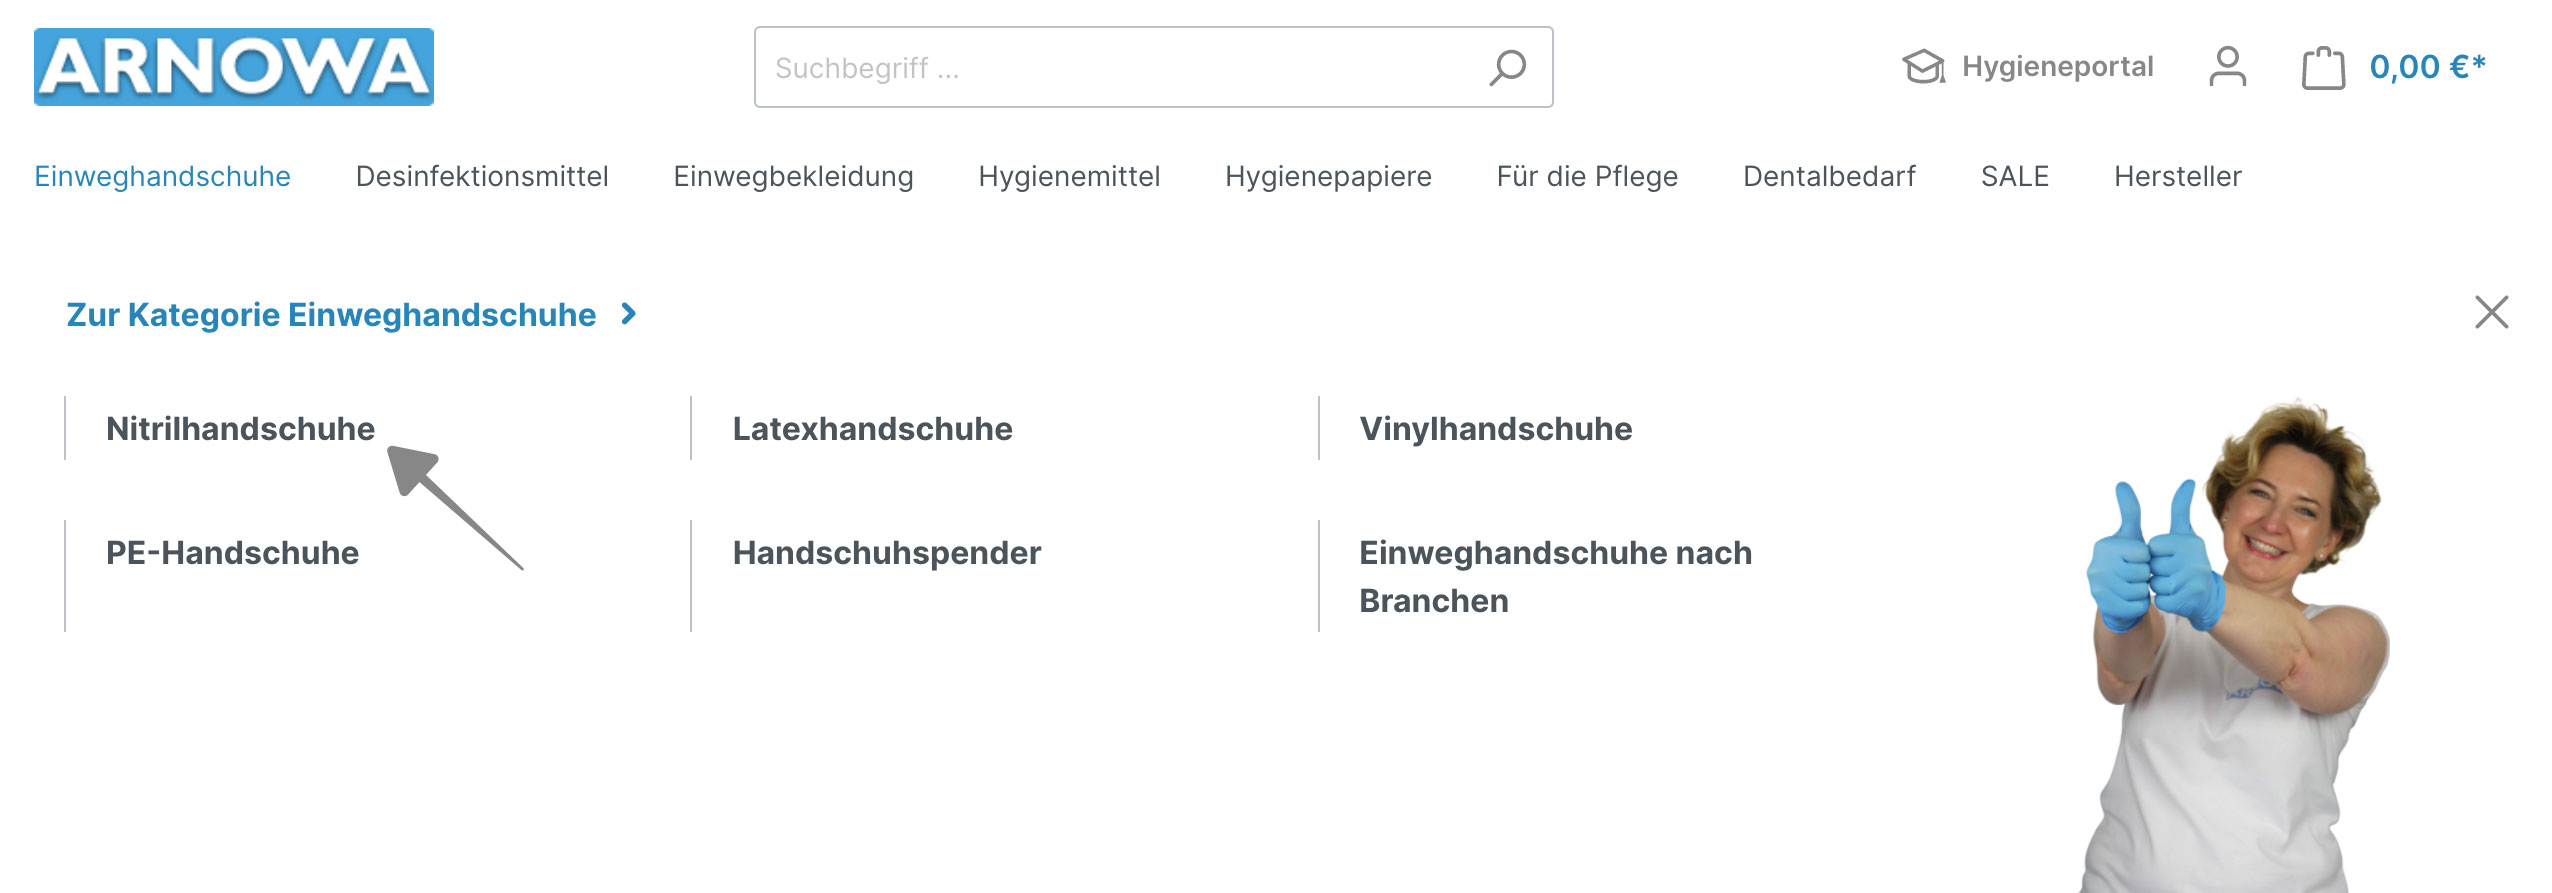The image size is (2552, 893).
Task: Open Einweghandschuhe nach Branchen link
Action: pos(1555,576)
